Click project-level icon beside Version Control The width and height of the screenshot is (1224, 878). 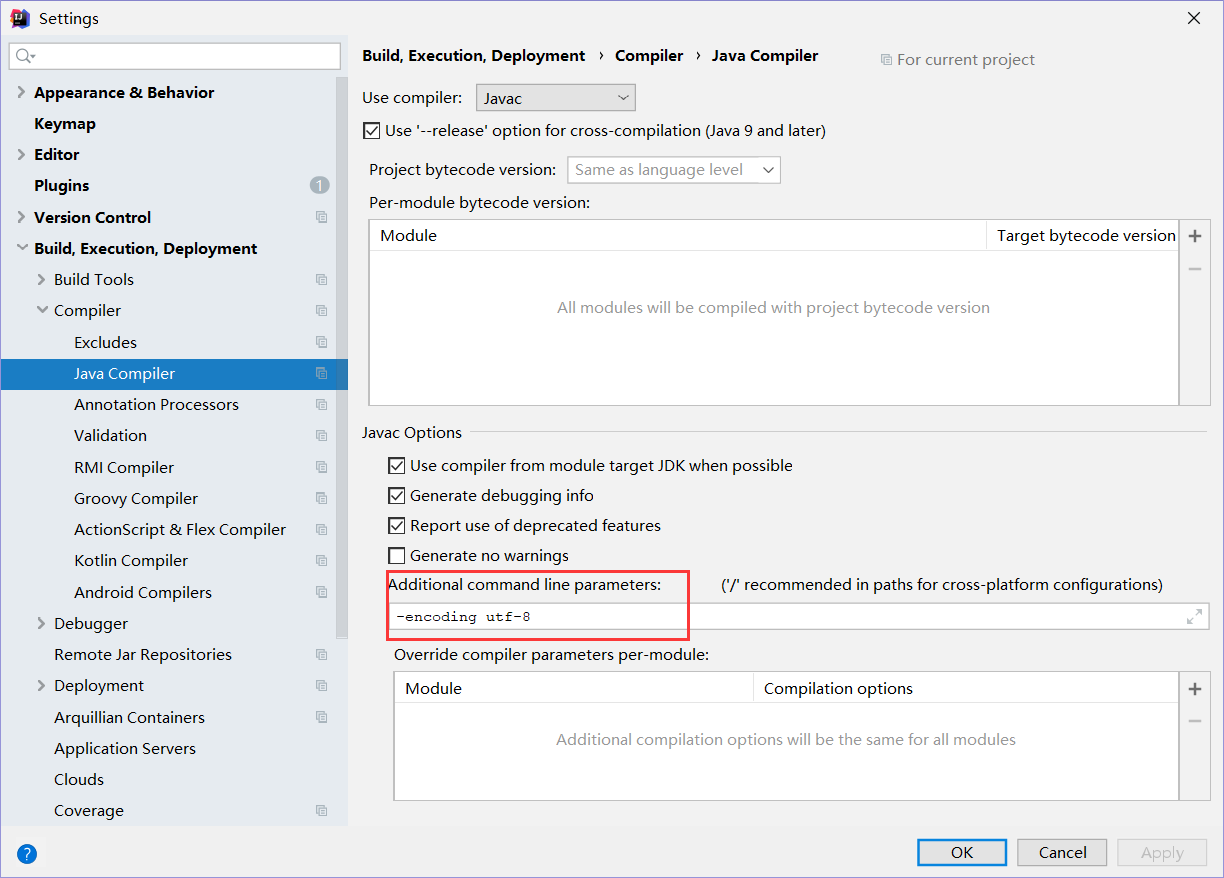pos(321,217)
